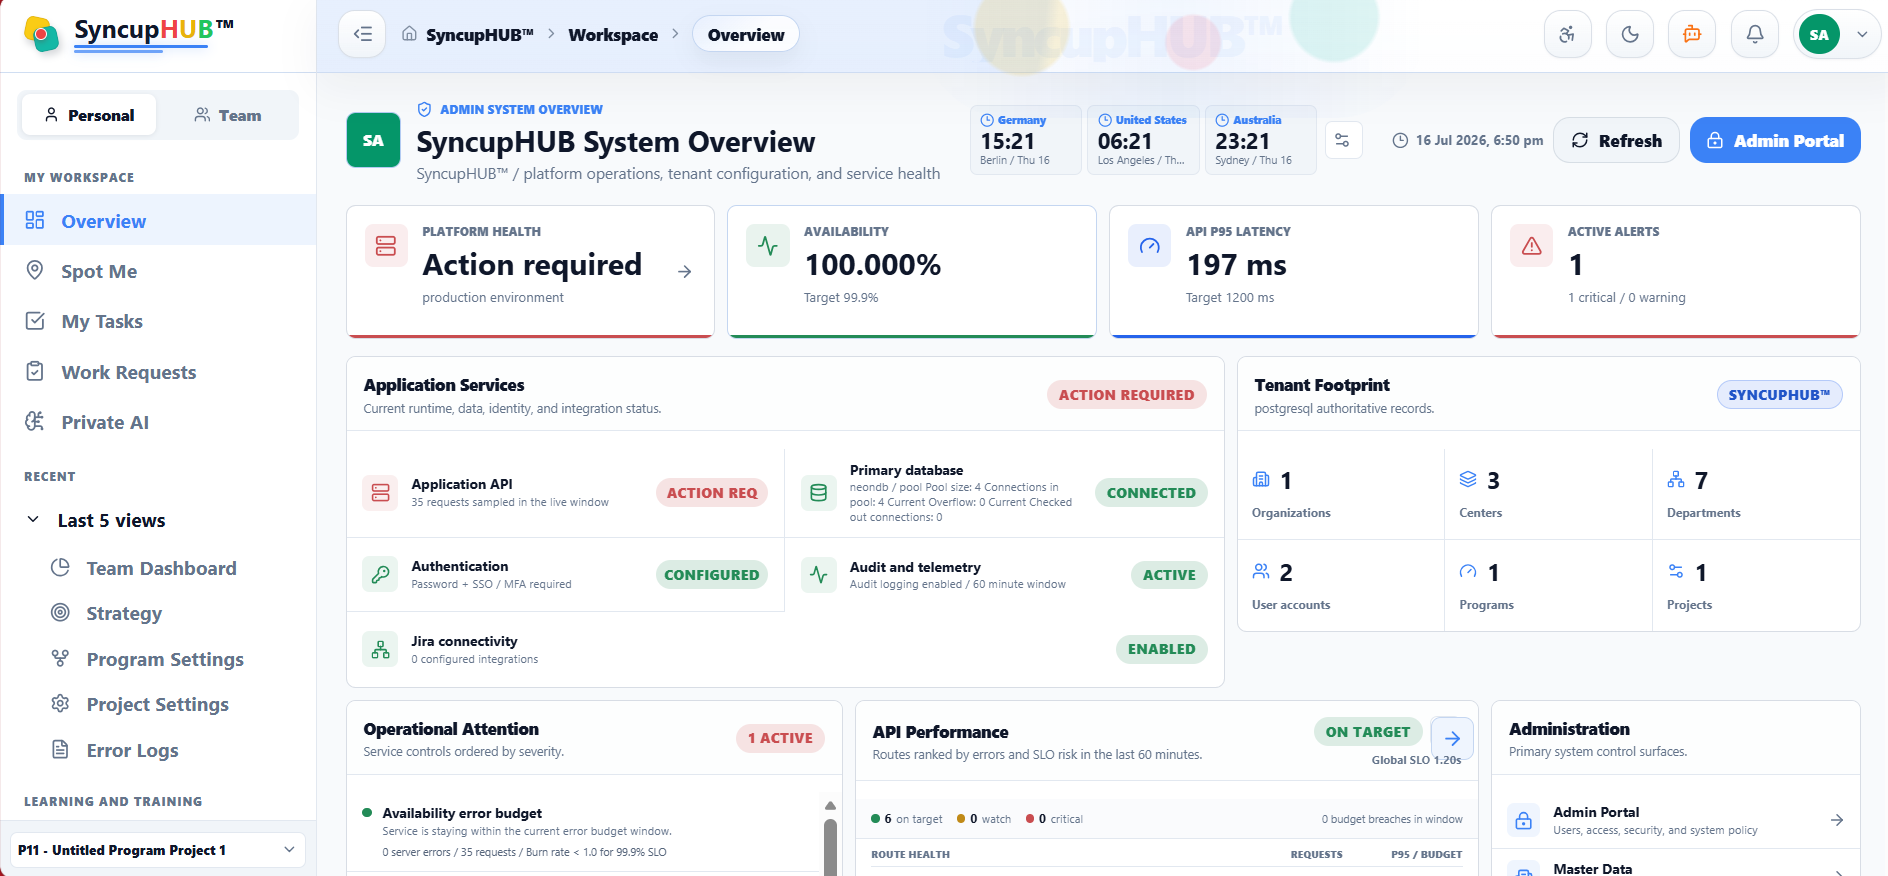The width and height of the screenshot is (1888, 876).
Task: Open My Tasks in the sidebar
Action: 158,321
